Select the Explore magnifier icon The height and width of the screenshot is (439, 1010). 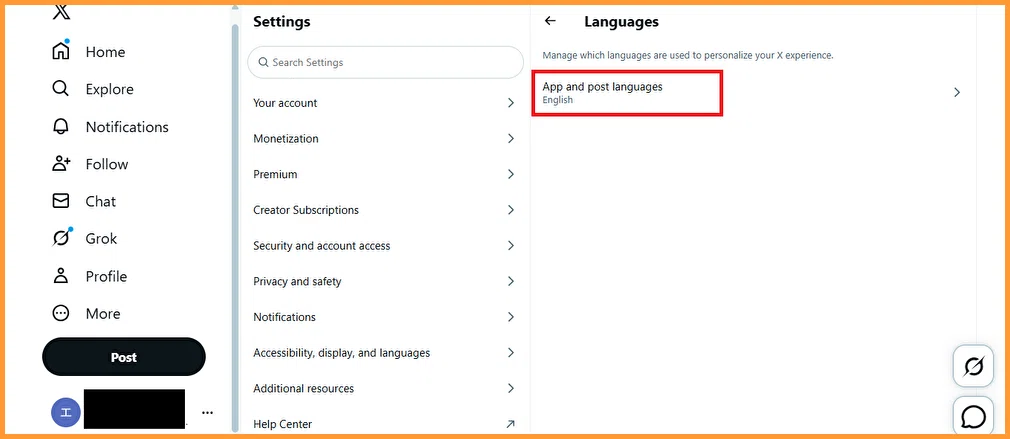(61, 89)
